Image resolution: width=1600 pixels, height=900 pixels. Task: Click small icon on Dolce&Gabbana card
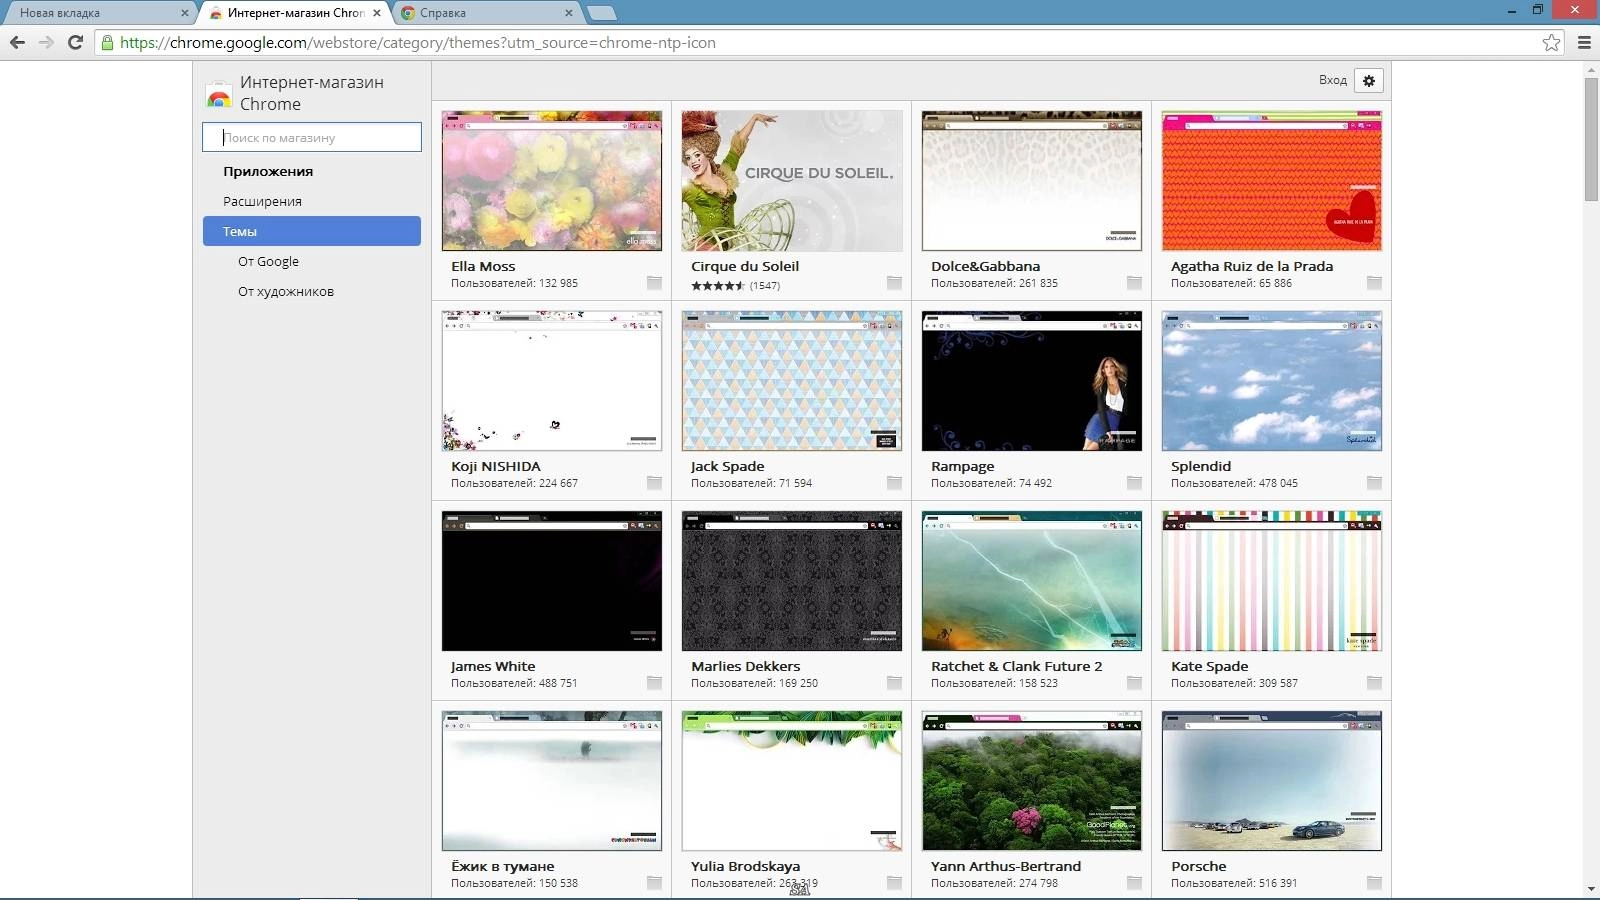tap(1134, 283)
